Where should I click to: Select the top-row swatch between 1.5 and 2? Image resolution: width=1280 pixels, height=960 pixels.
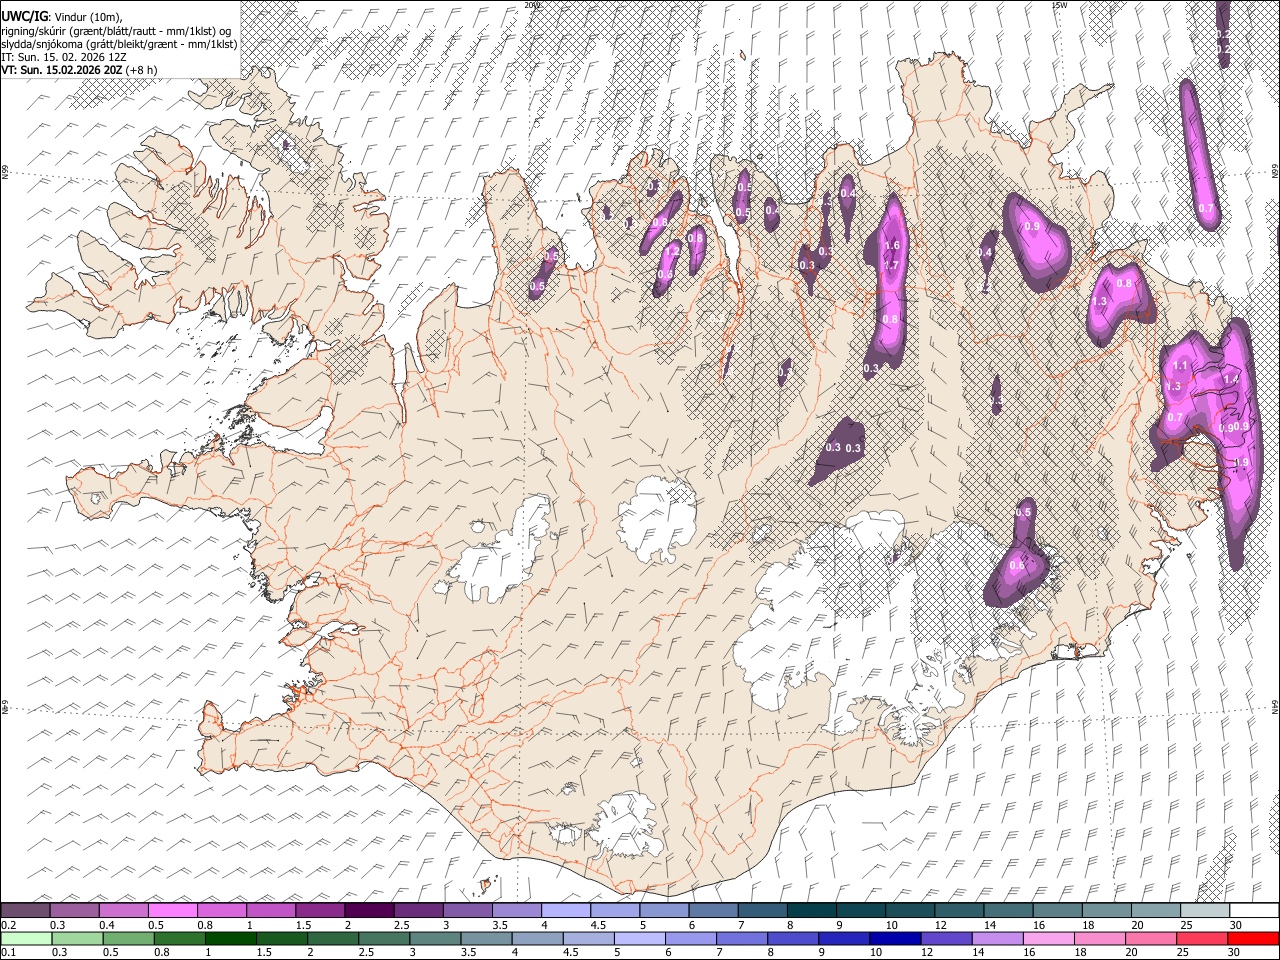(x=320, y=910)
